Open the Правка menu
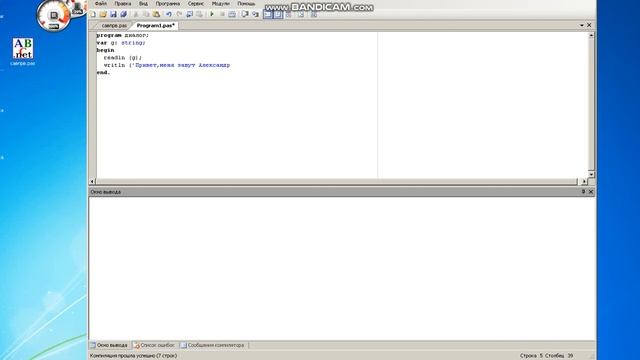This screenshot has width=640, height=360. [122, 4]
